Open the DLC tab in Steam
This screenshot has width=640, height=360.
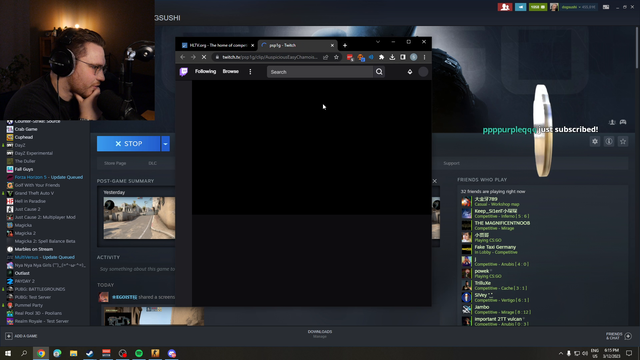(x=153, y=163)
